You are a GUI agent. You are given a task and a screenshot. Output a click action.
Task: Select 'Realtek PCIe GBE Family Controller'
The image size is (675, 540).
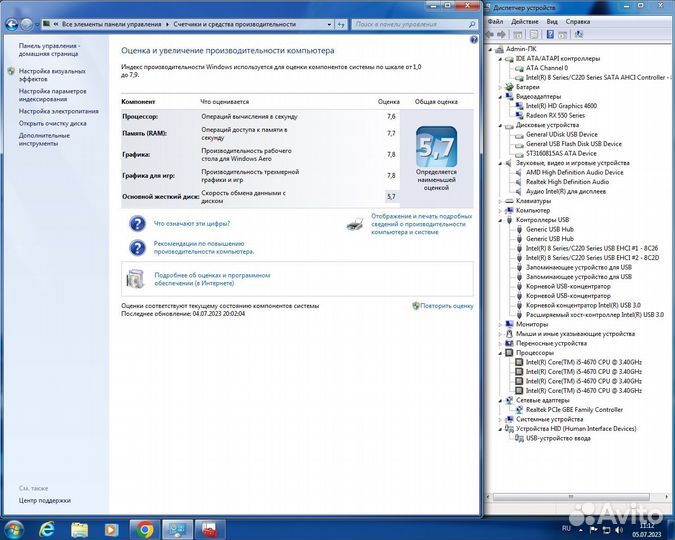coord(574,410)
